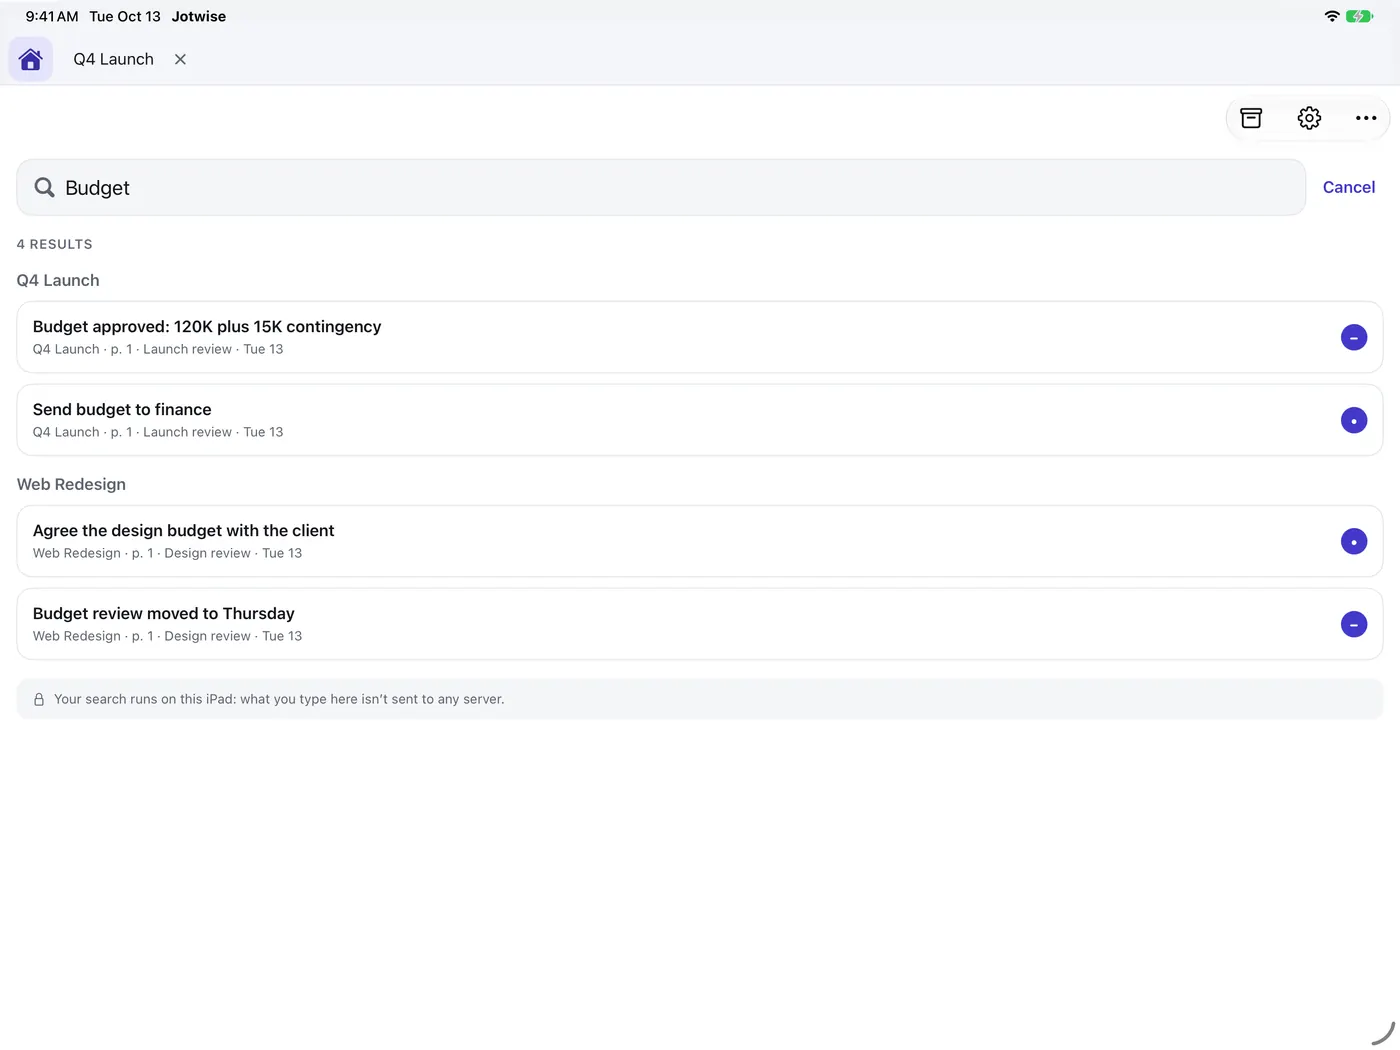Open the archive box icon
Image resolution: width=1400 pixels, height=1050 pixels.
click(1251, 118)
